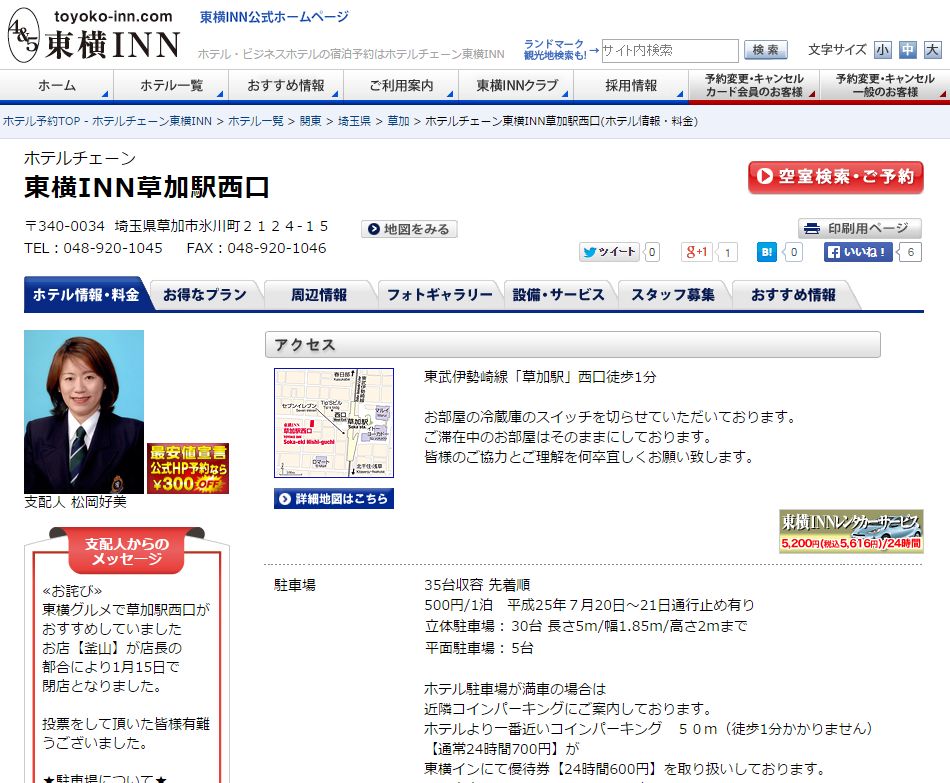Open the おすすめ情報 top navigation menu
This screenshot has height=783, width=950.
(286, 85)
